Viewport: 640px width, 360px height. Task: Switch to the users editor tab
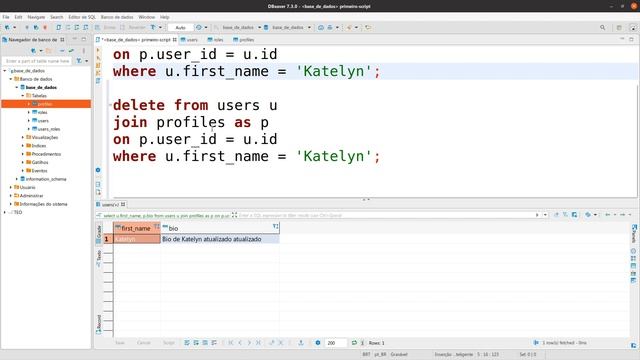point(190,40)
